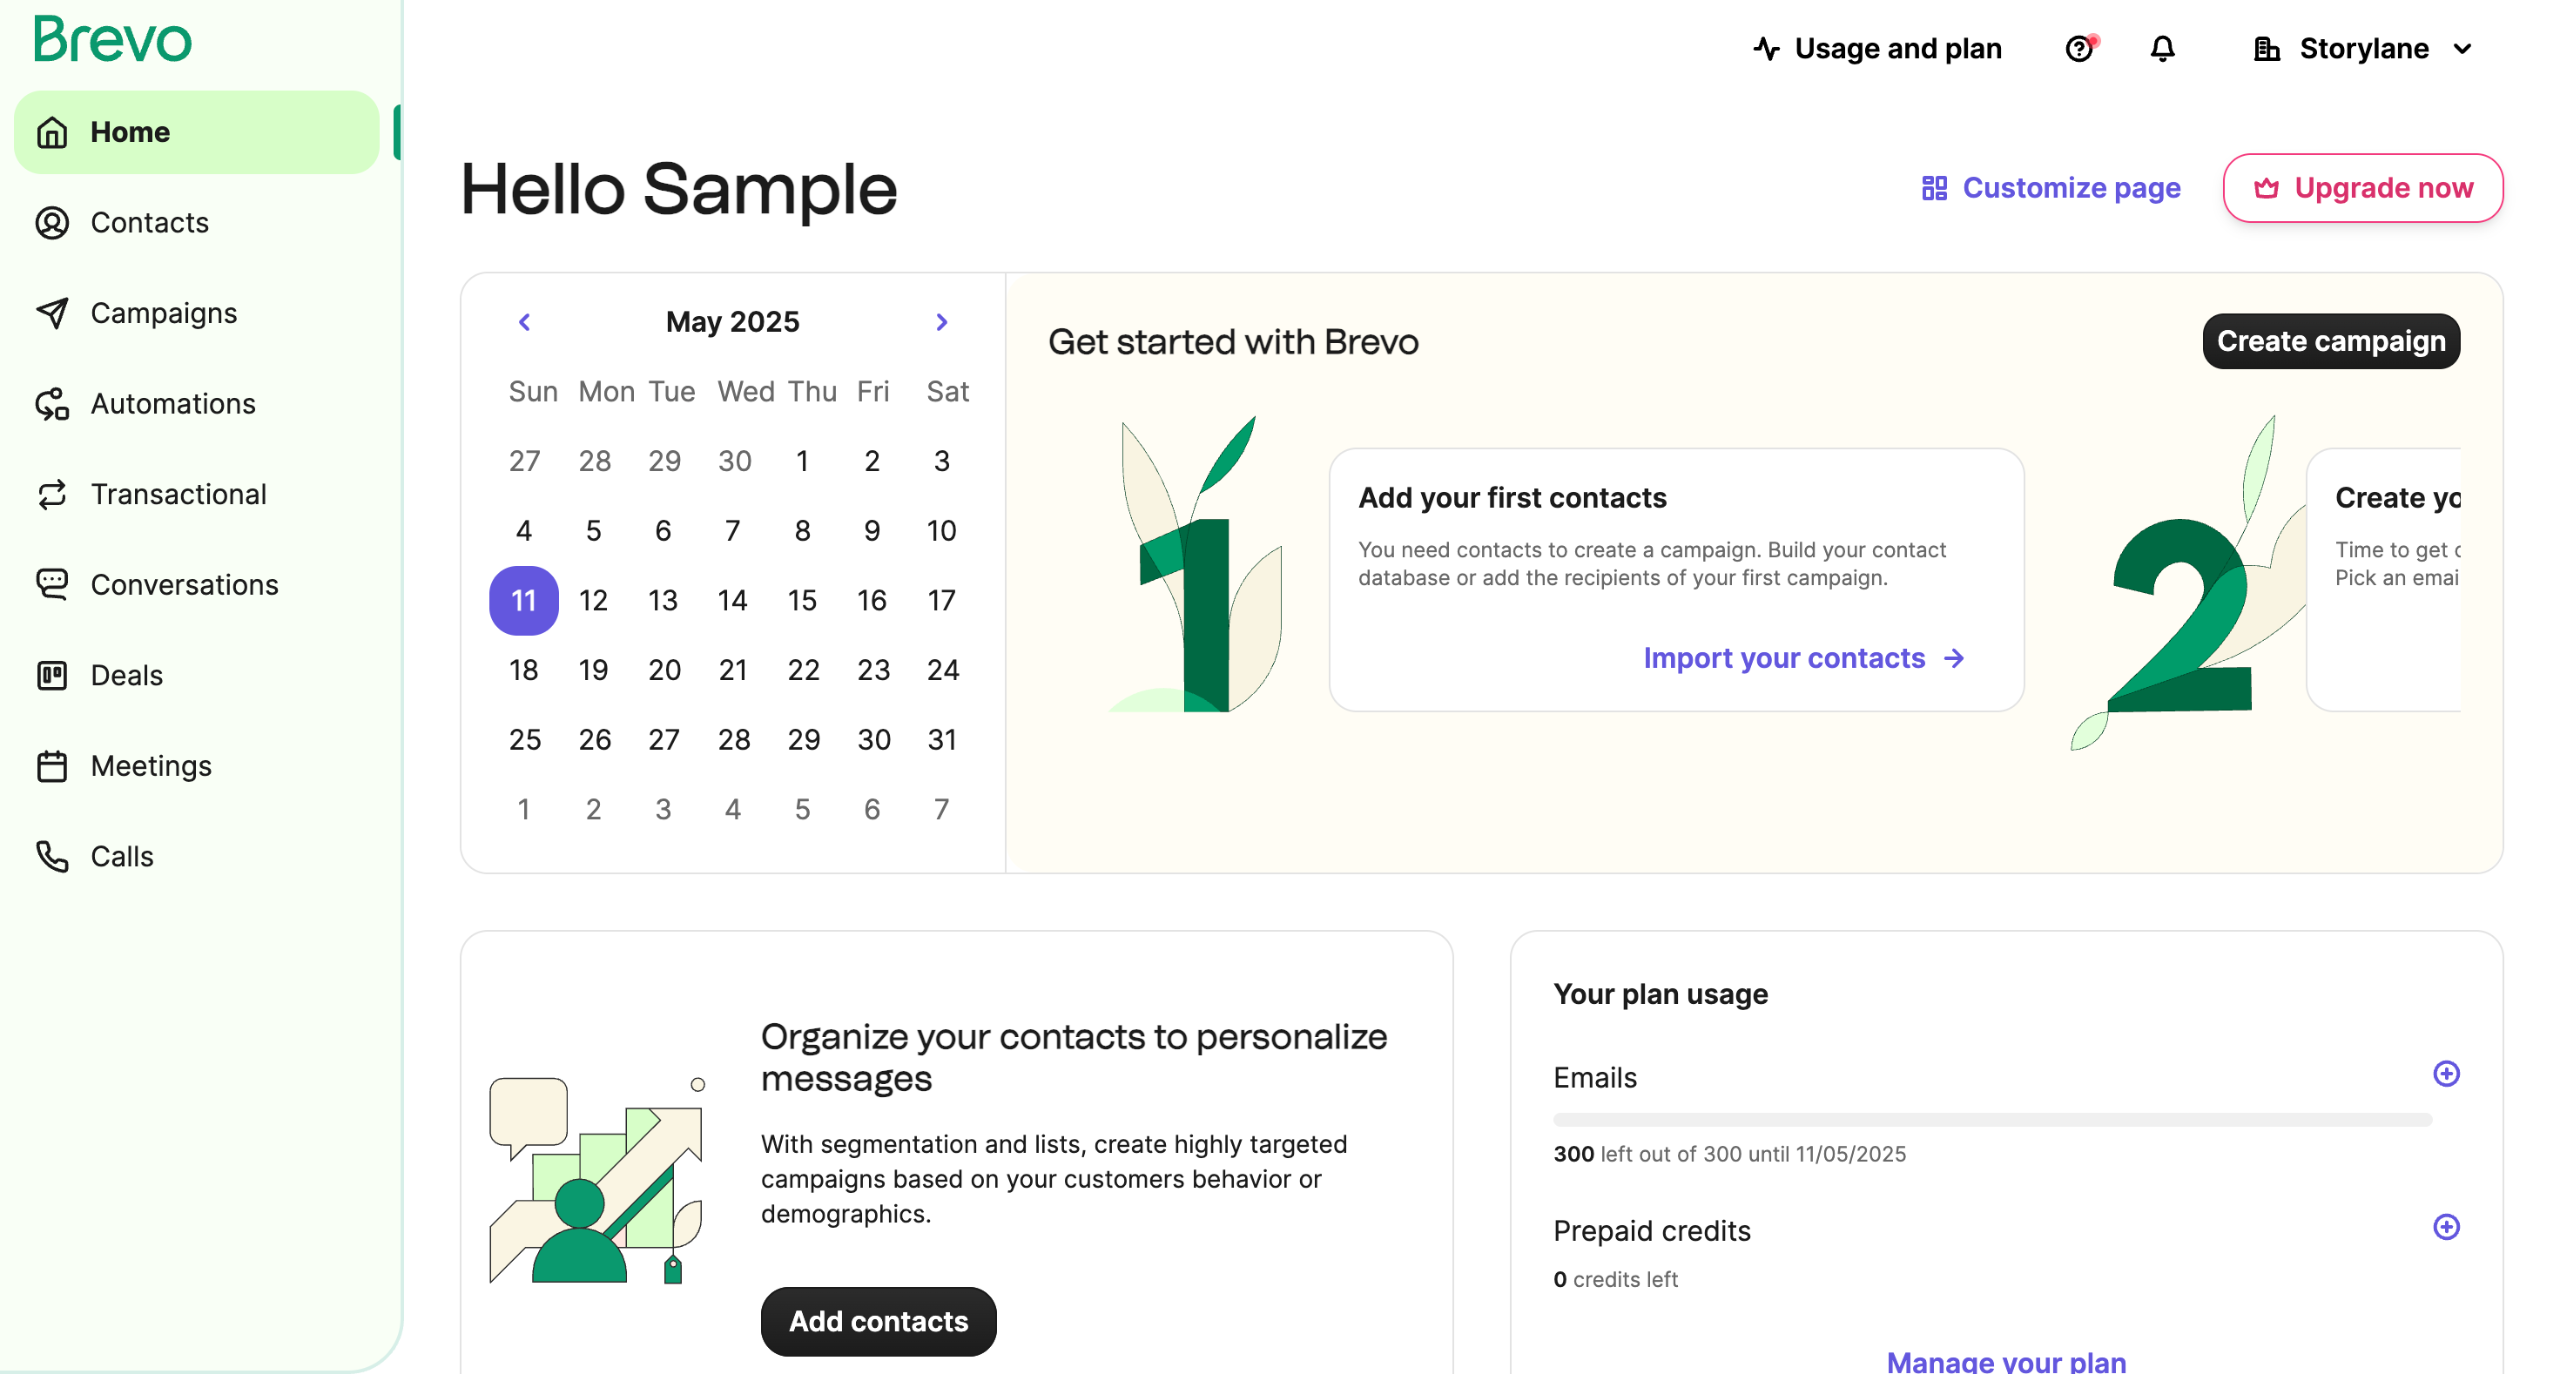Open Calls from the sidebar
Screen dimensions: 2560x1374
pyautogui.click(x=121, y=857)
